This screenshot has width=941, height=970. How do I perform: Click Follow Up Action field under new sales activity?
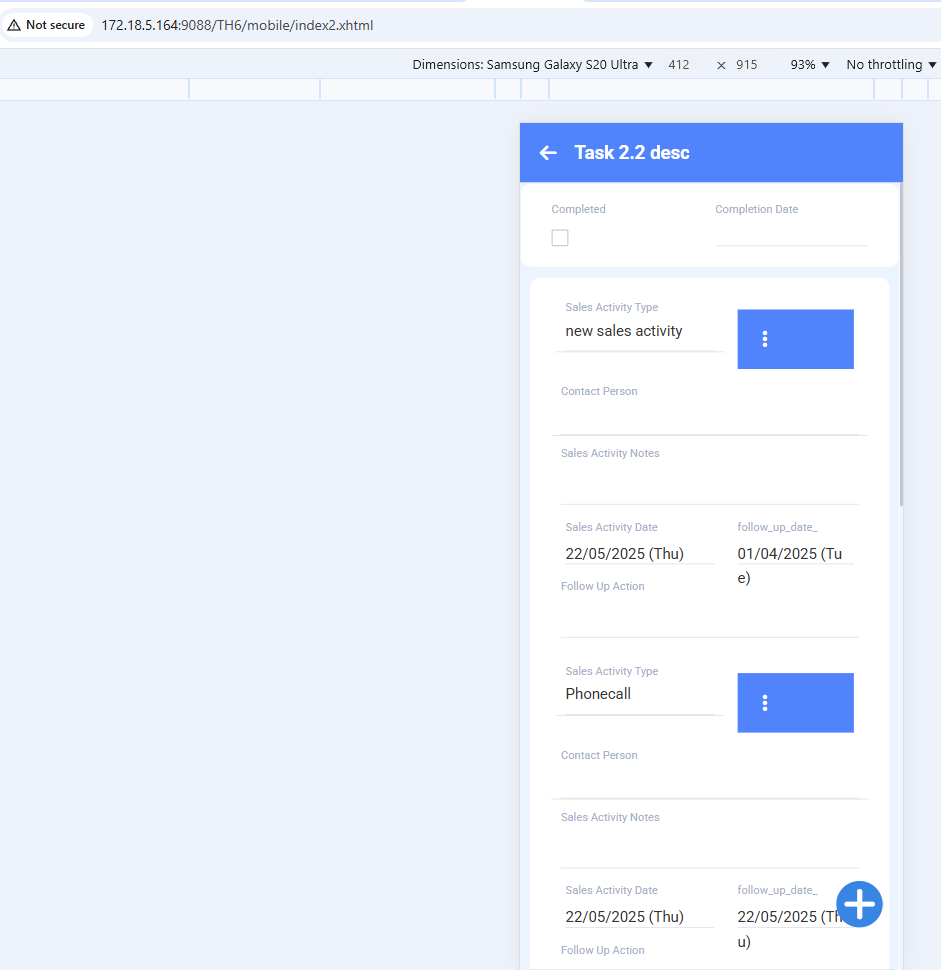click(x=710, y=617)
